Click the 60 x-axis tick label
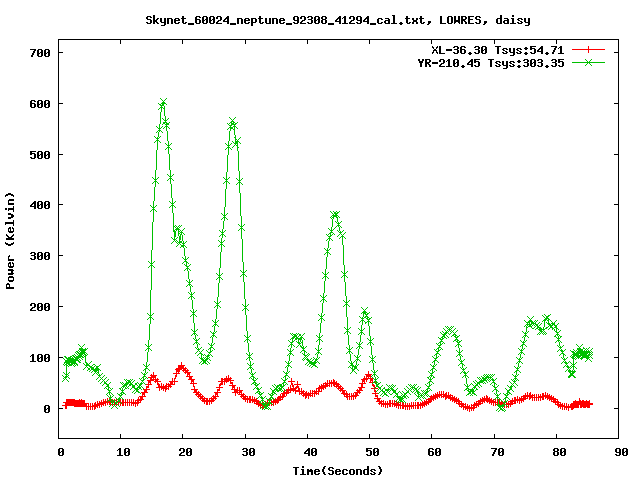The image size is (640, 480). point(434,452)
